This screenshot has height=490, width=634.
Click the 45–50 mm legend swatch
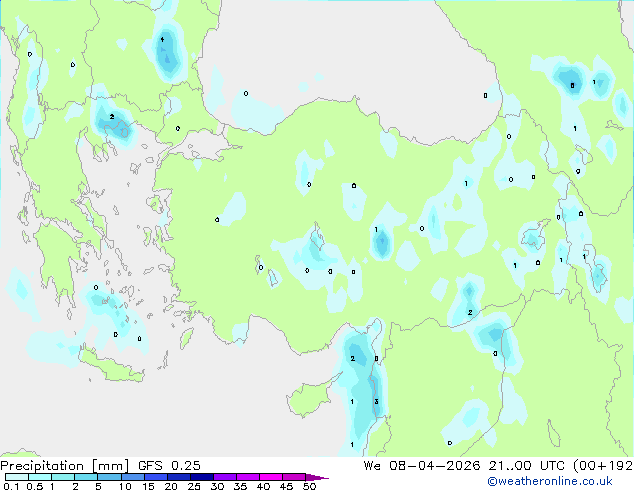[294, 477]
